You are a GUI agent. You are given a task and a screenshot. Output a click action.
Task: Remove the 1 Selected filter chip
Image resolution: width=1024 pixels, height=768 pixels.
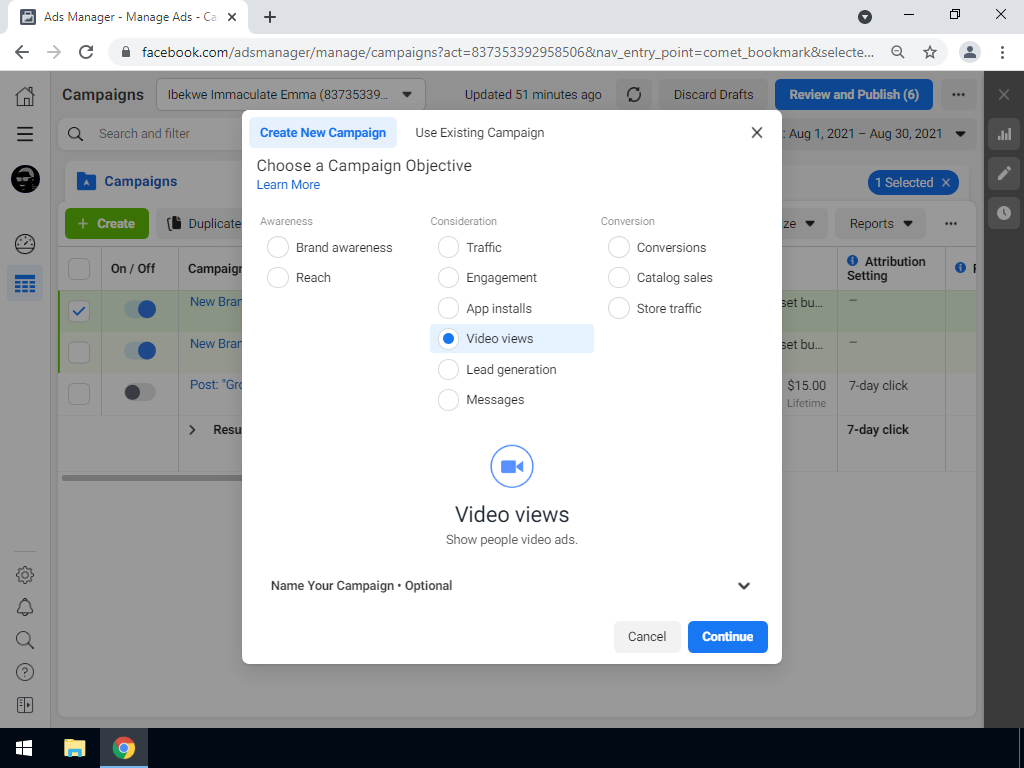point(946,182)
